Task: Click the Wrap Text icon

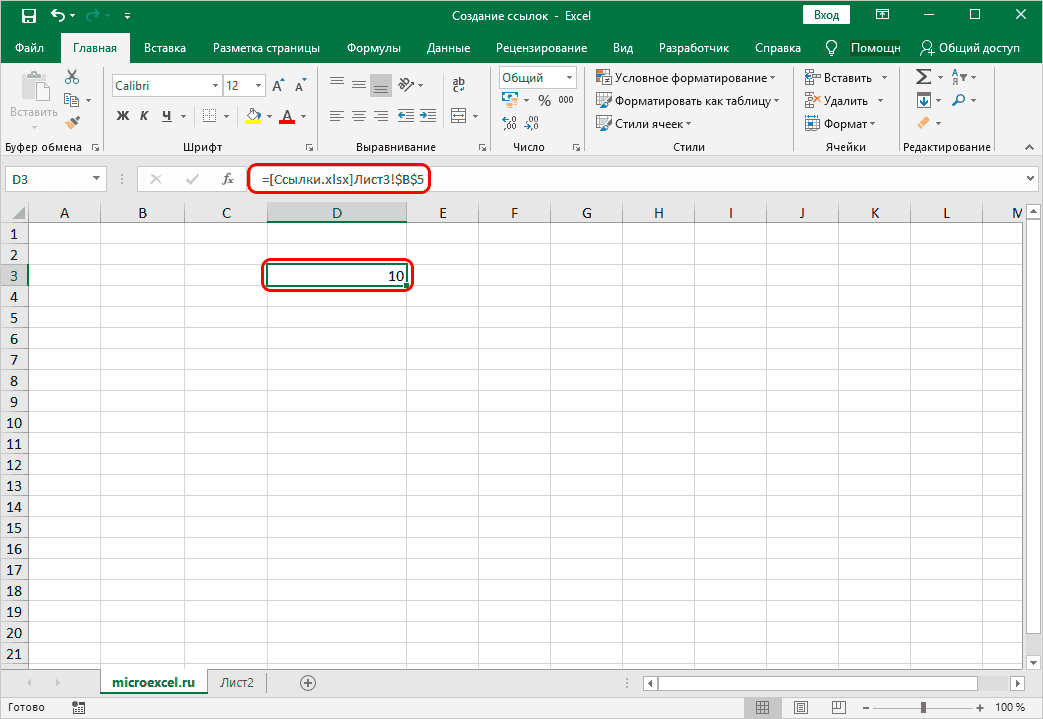Action: click(x=458, y=84)
